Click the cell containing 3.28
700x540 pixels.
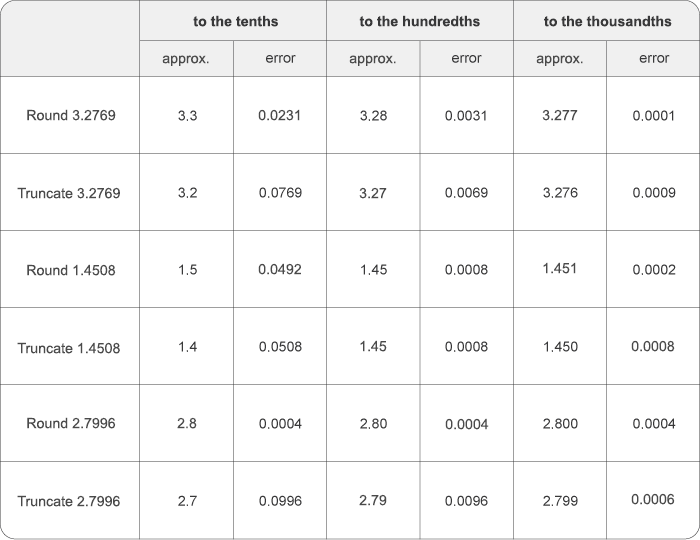tap(373, 116)
